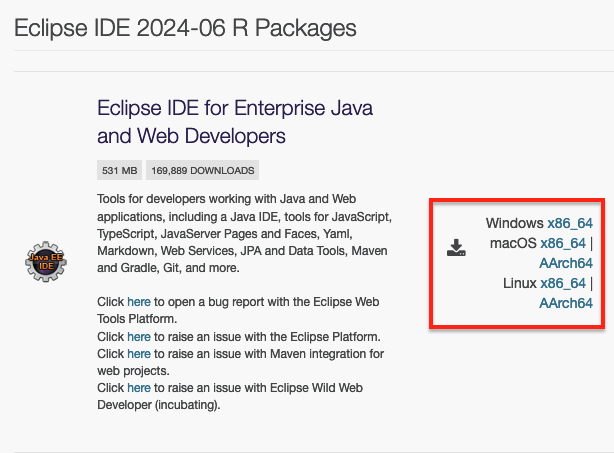The image size is (614, 453).
Task: Click the Eclipse IDE 2024-06 R Packages heading
Action: [x=185, y=28]
